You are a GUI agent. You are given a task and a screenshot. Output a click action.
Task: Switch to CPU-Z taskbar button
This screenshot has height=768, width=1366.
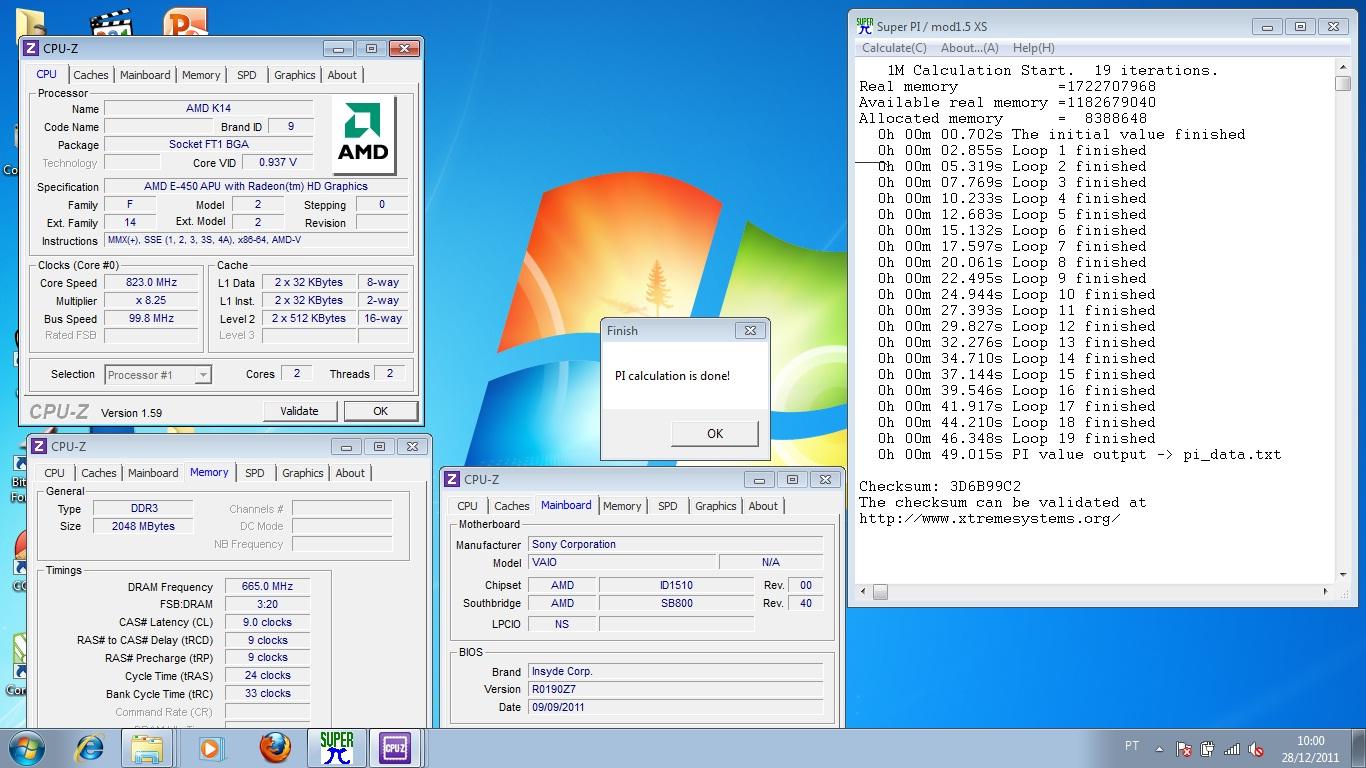395,748
